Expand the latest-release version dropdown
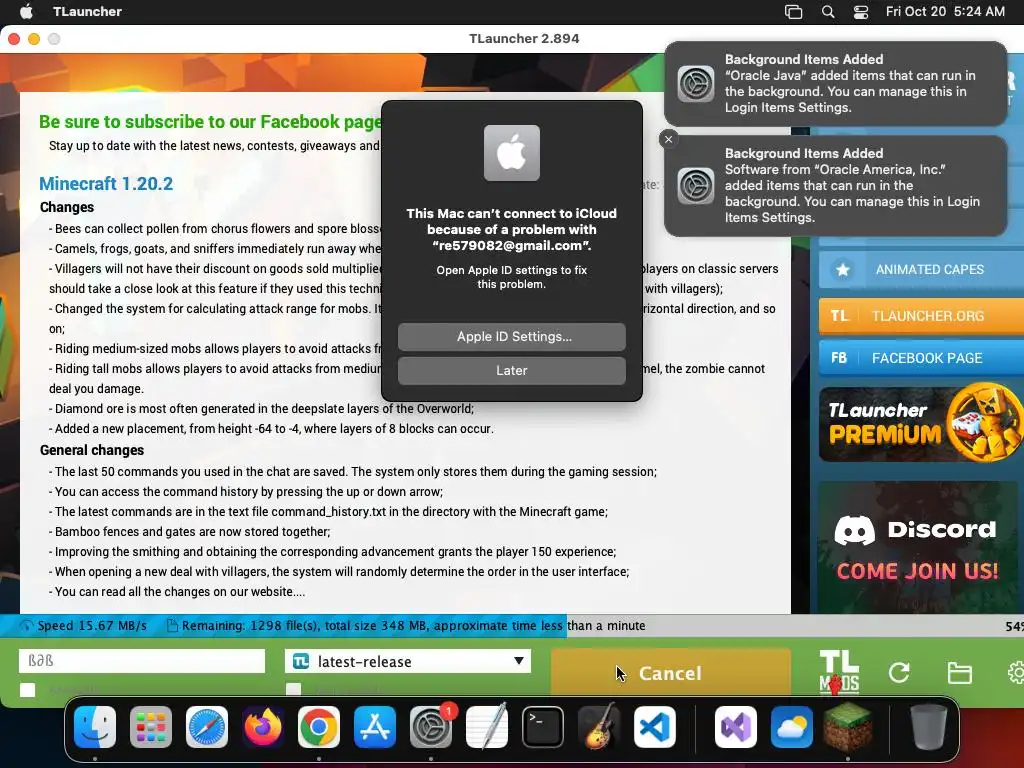This screenshot has height=768, width=1024. pos(408,661)
